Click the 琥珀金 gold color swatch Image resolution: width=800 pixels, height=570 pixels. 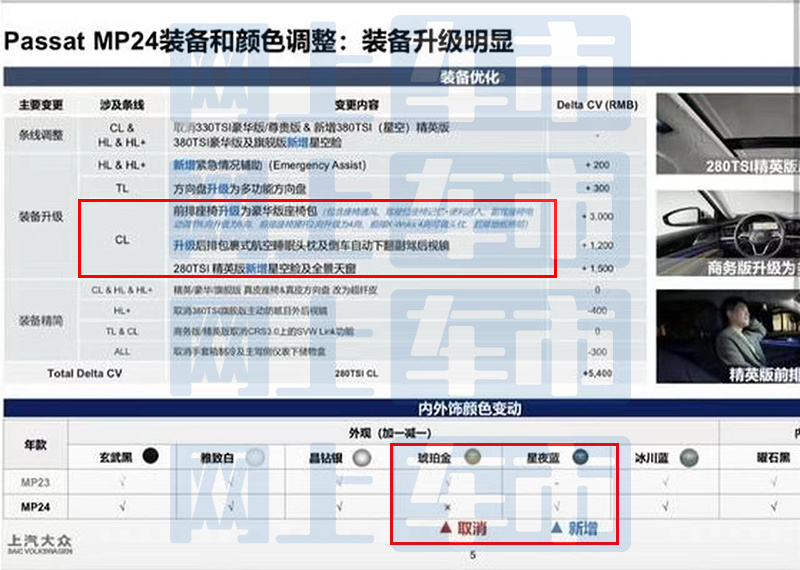point(472,456)
